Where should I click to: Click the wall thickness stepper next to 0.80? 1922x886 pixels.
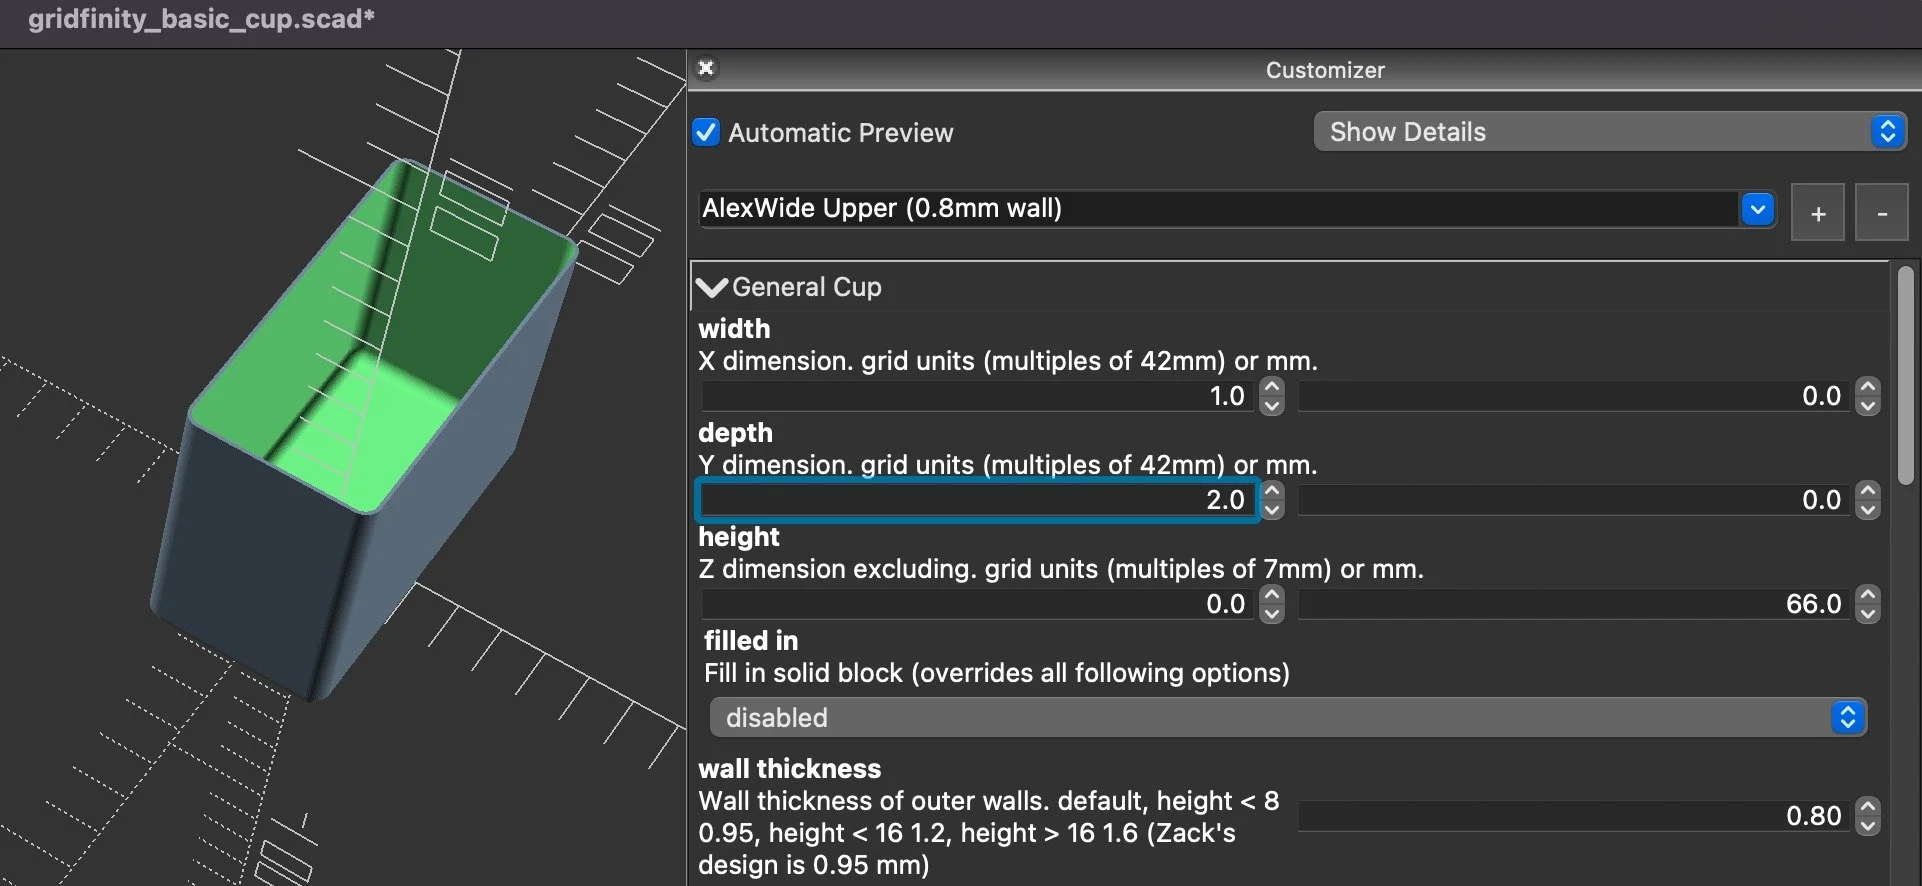pyautogui.click(x=1868, y=816)
